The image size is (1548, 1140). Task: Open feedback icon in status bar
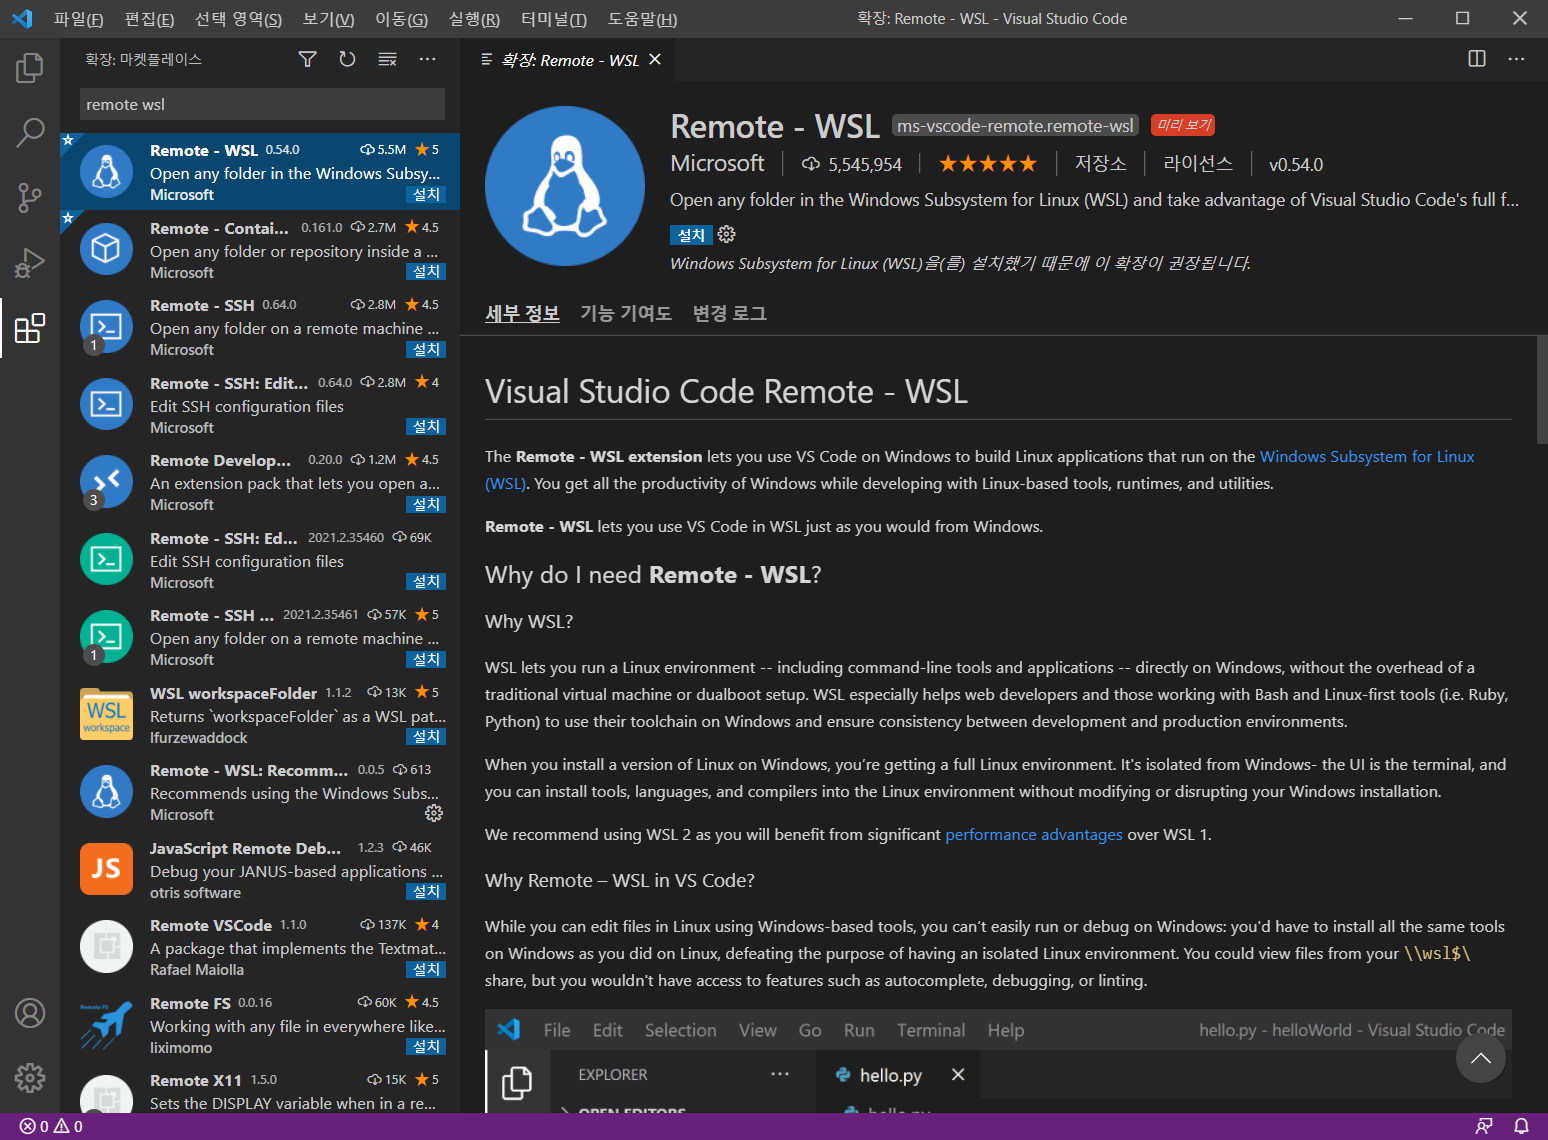[x=1484, y=1126]
